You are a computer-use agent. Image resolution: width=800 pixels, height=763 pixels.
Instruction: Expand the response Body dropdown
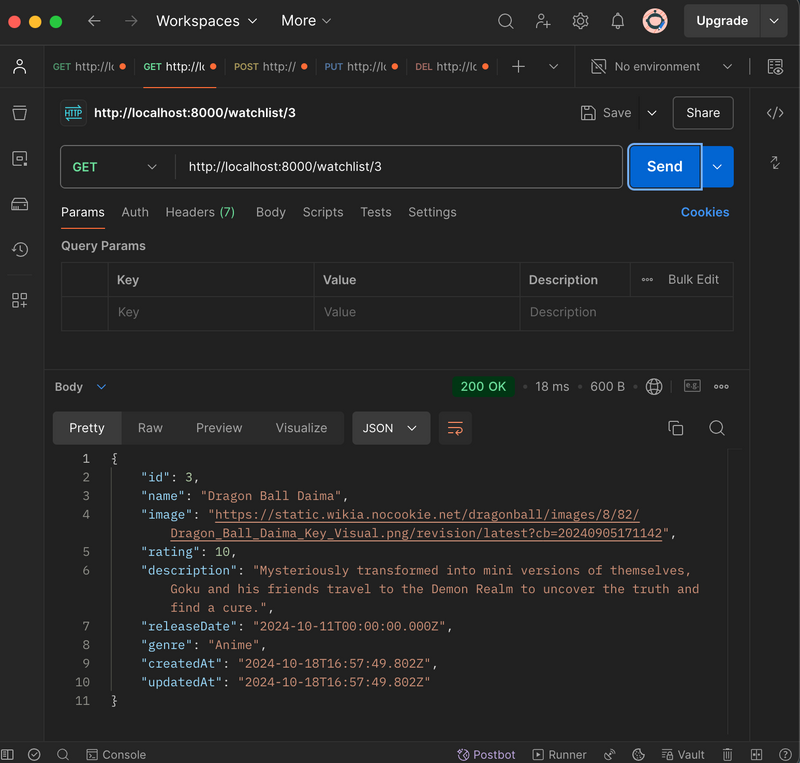[80, 387]
